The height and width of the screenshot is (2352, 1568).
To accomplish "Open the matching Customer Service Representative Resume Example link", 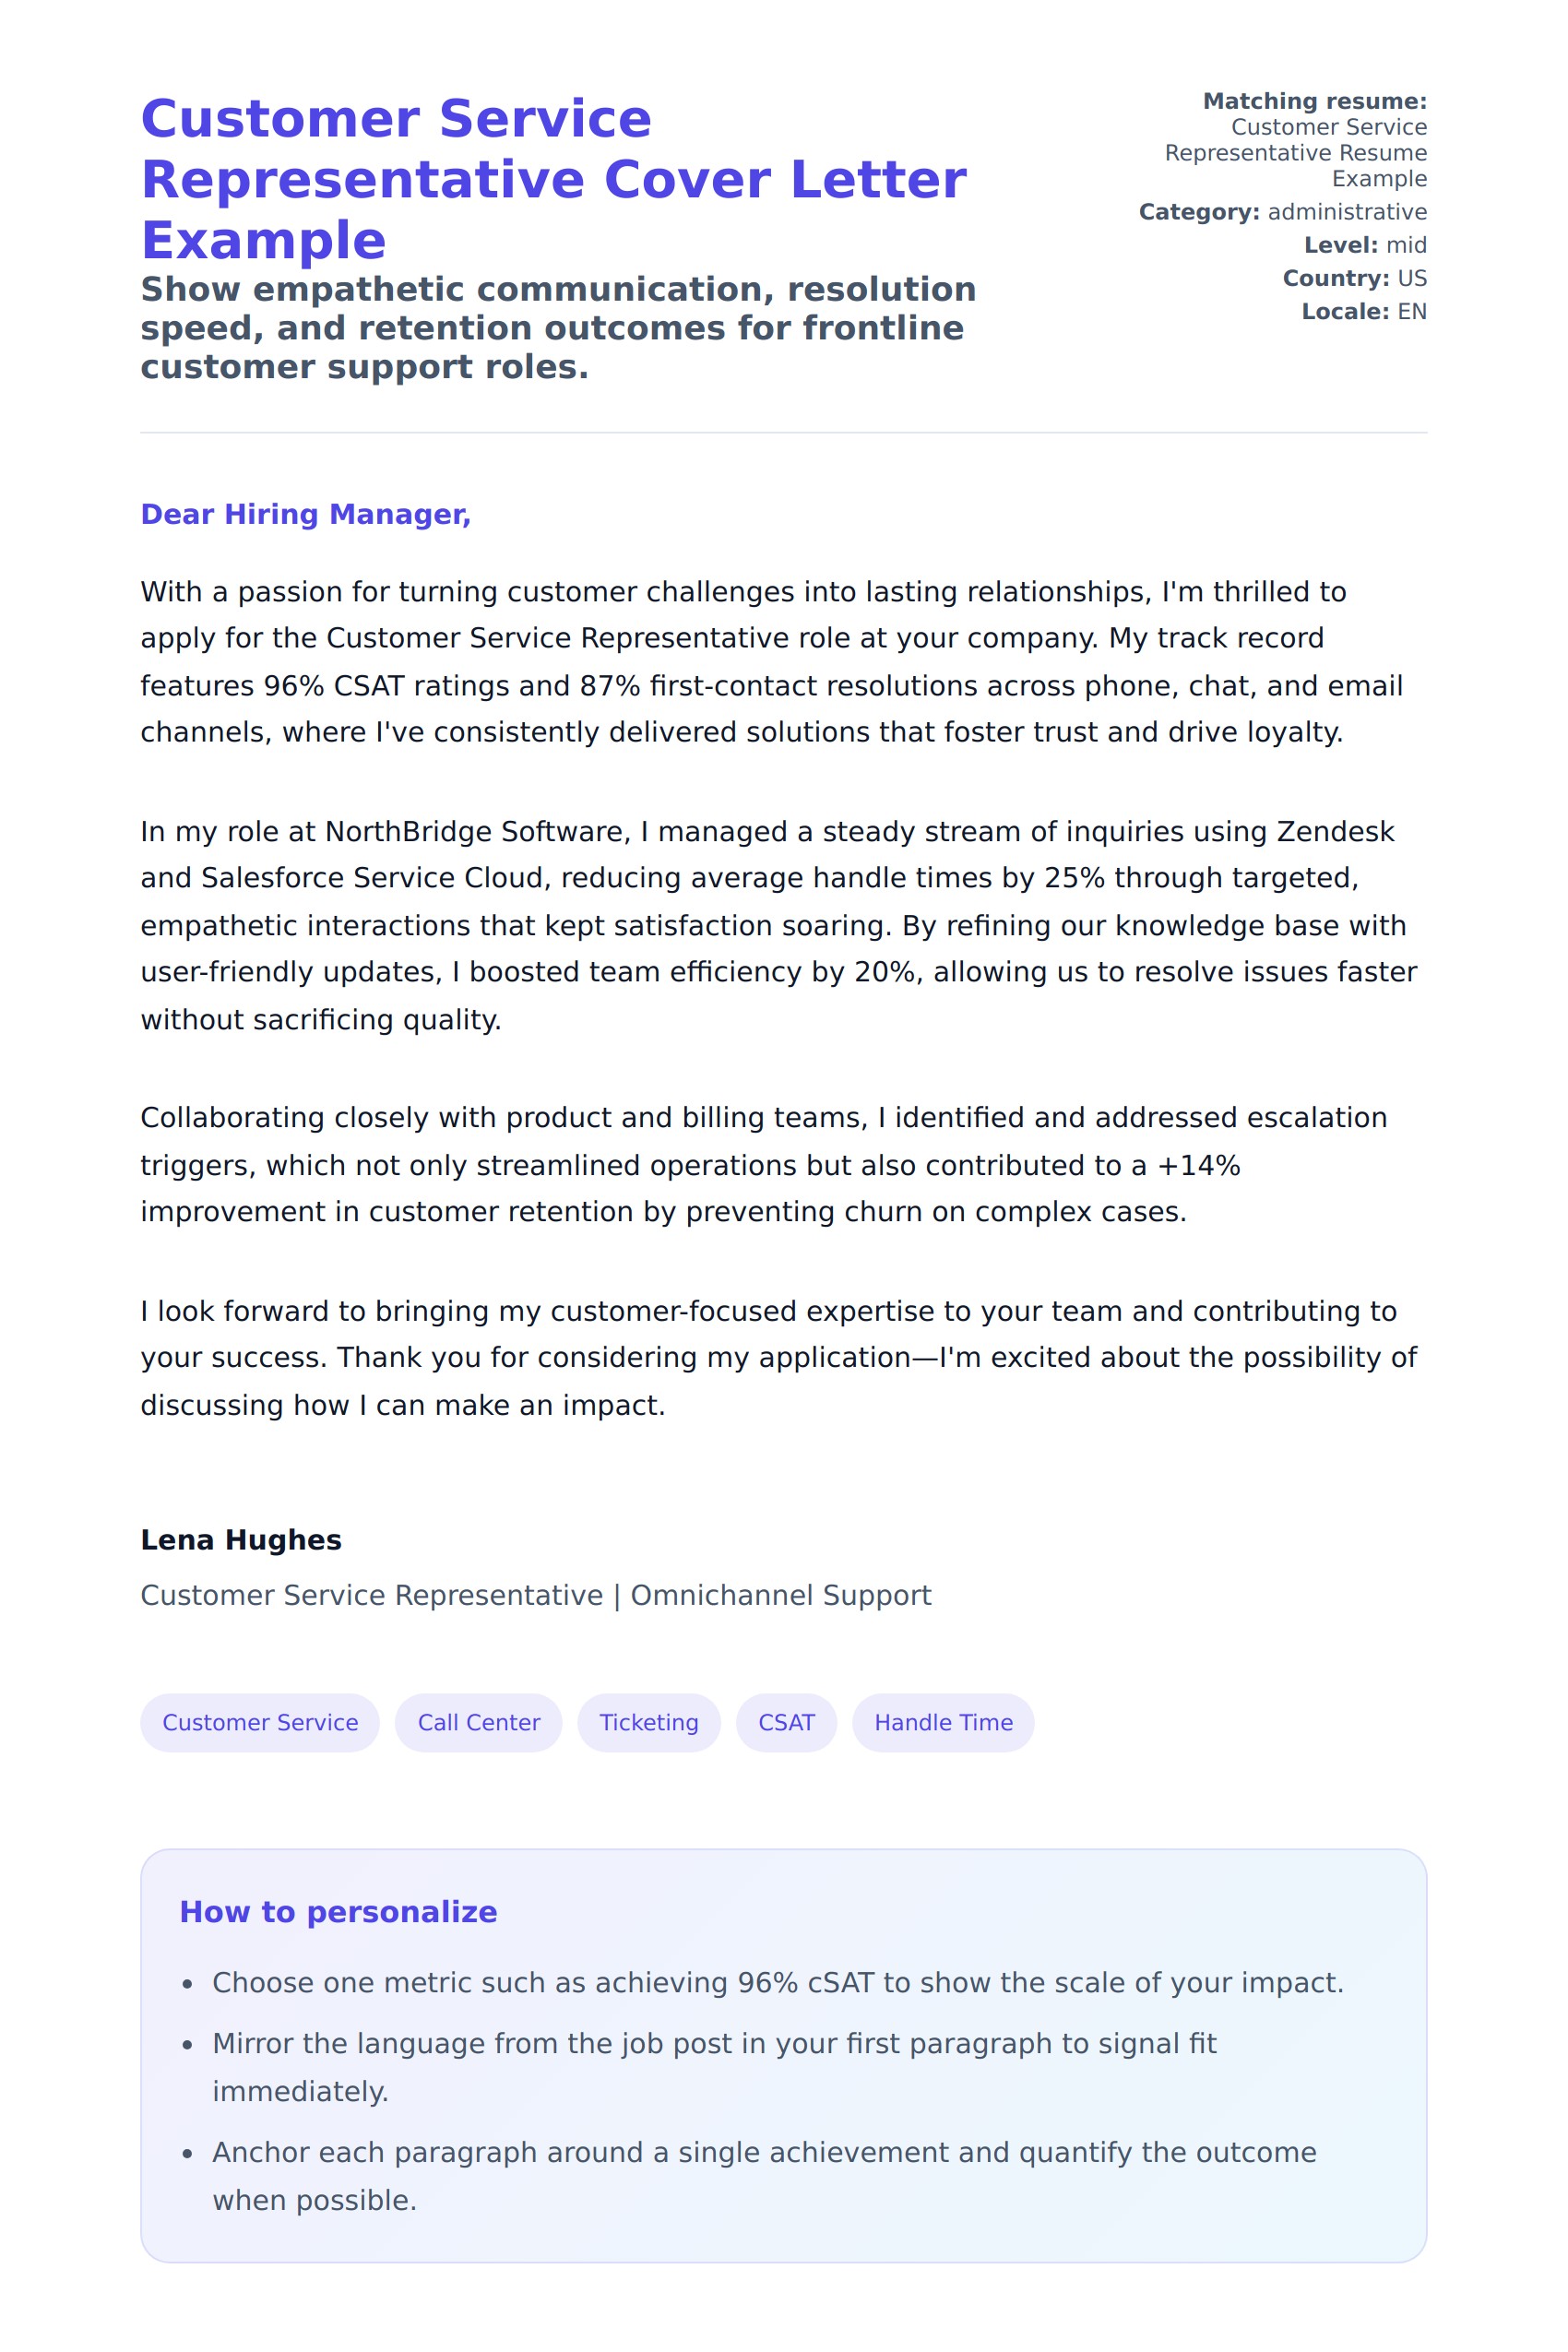I will tap(1296, 153).
